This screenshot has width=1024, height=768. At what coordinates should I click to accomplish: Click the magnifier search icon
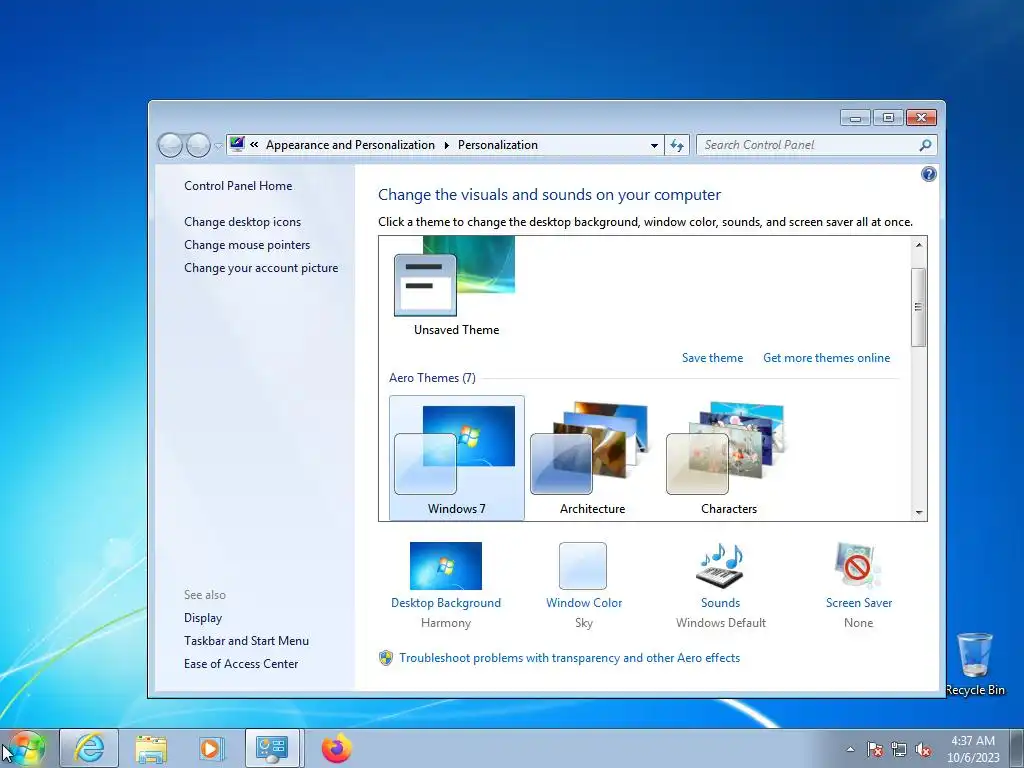tap(925, 145)
